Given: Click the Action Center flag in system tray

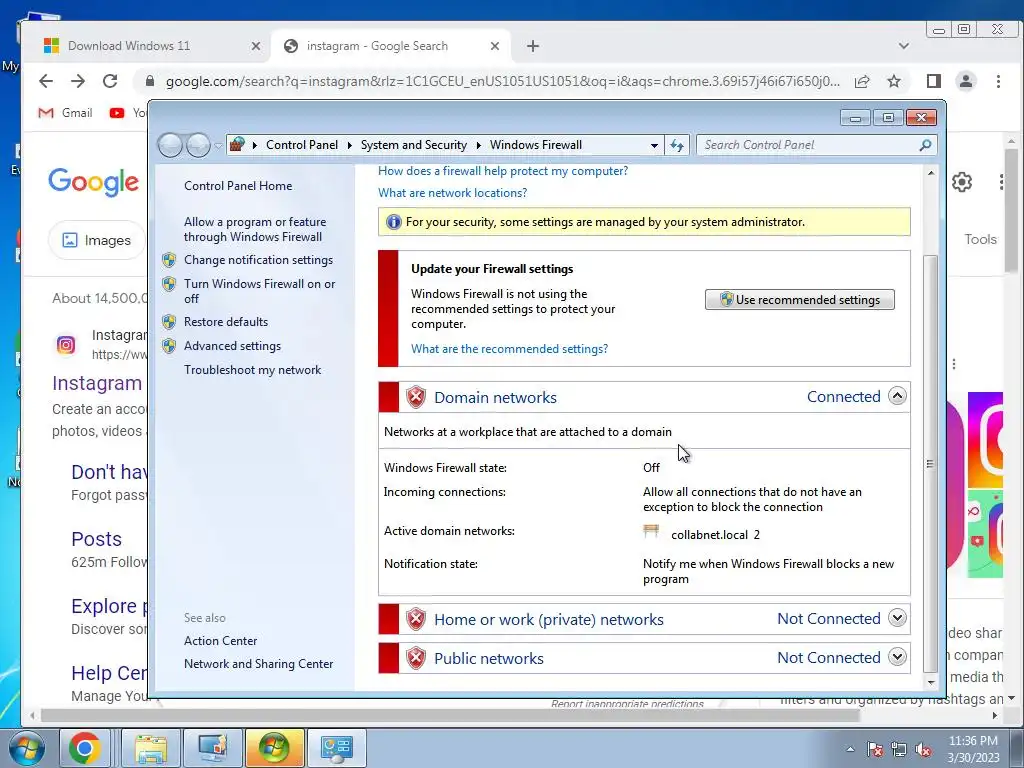Looking at the screenshot, I should click(875, 750).
